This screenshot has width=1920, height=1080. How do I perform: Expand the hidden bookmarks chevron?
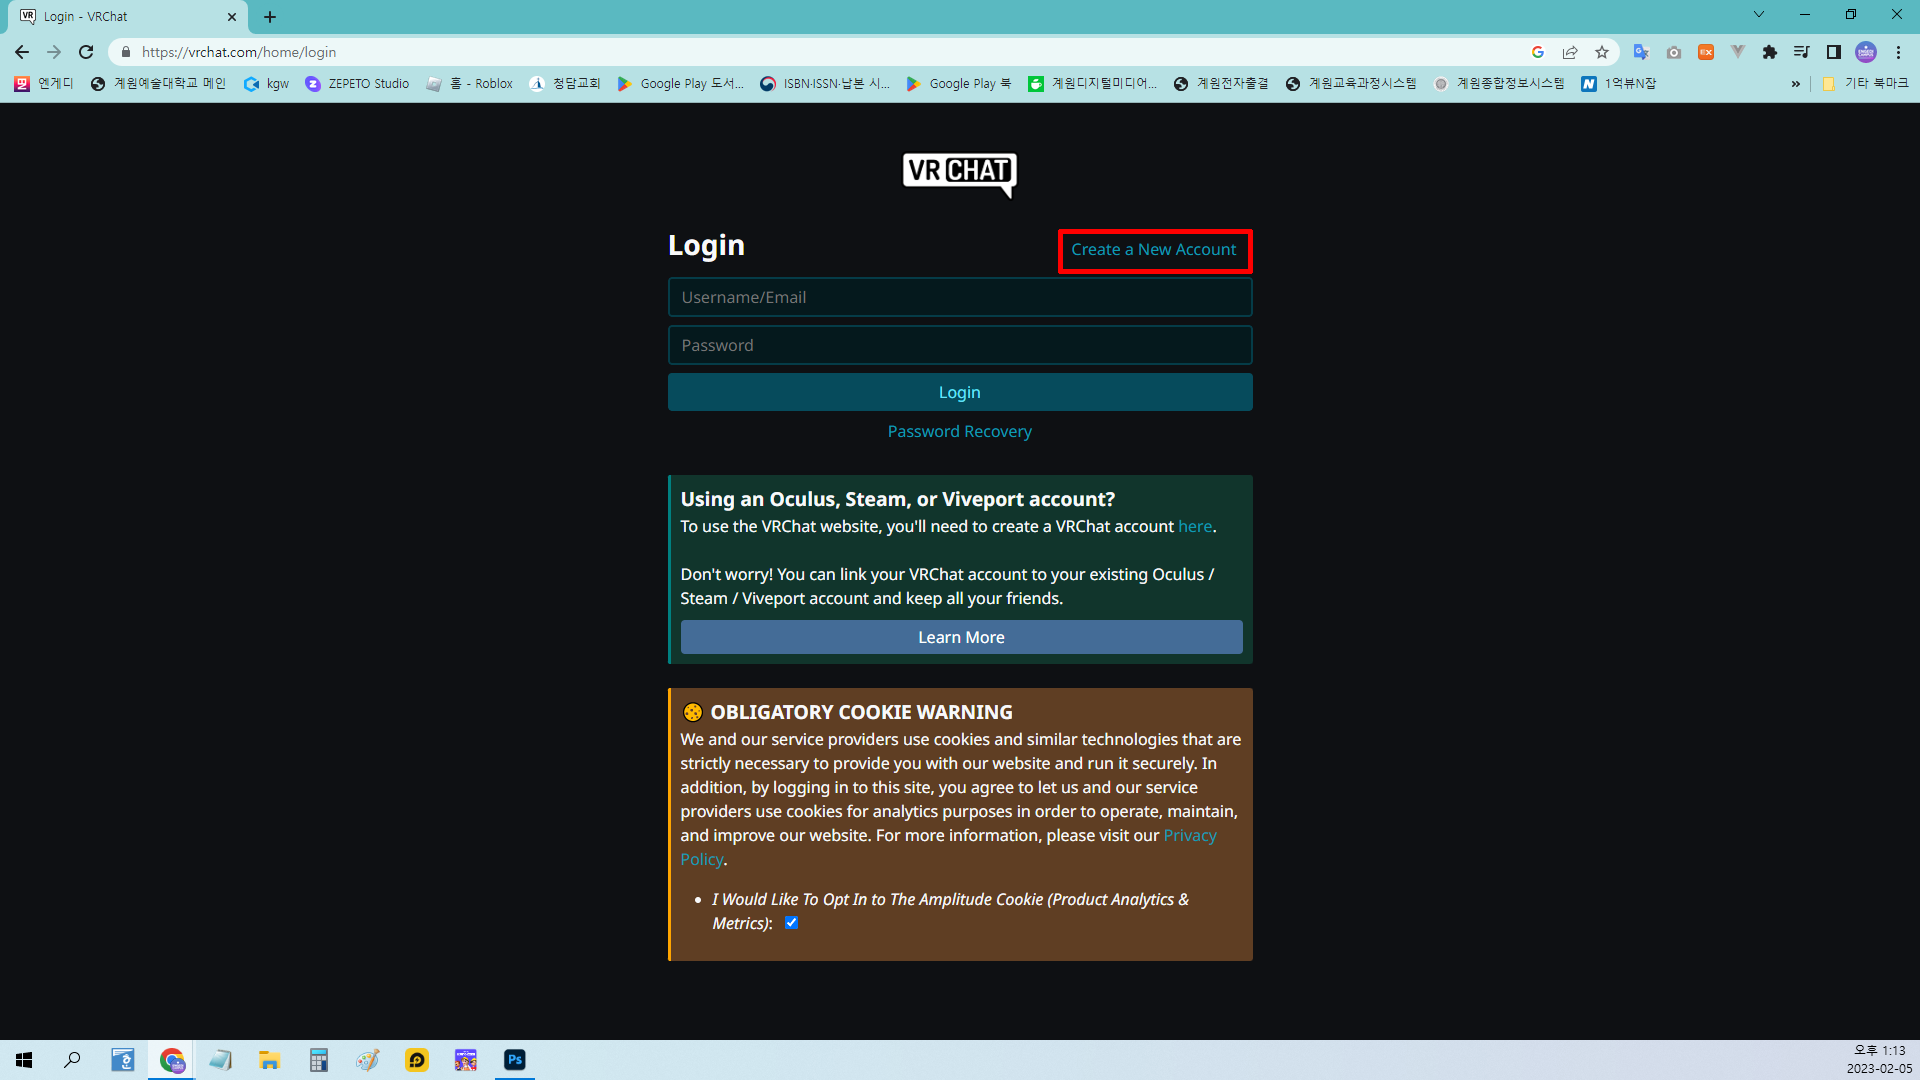point(1796,84)
